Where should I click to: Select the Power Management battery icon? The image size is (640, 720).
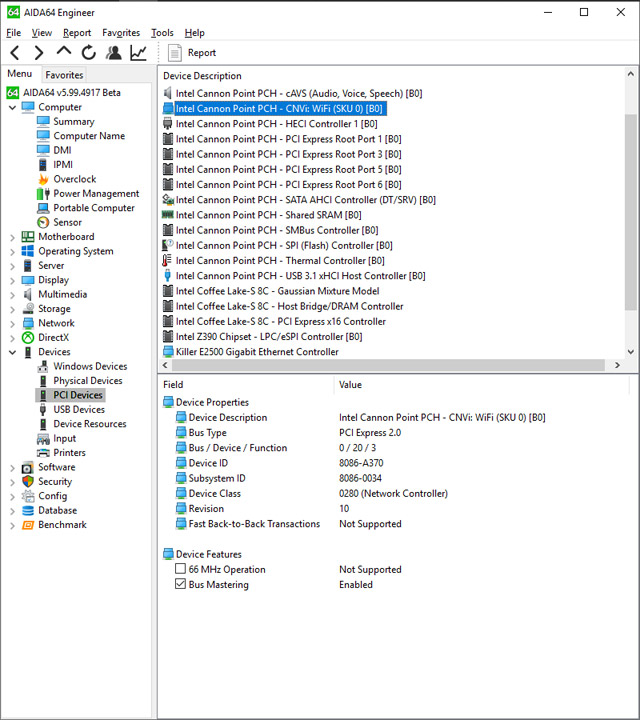tap(43, 193)
